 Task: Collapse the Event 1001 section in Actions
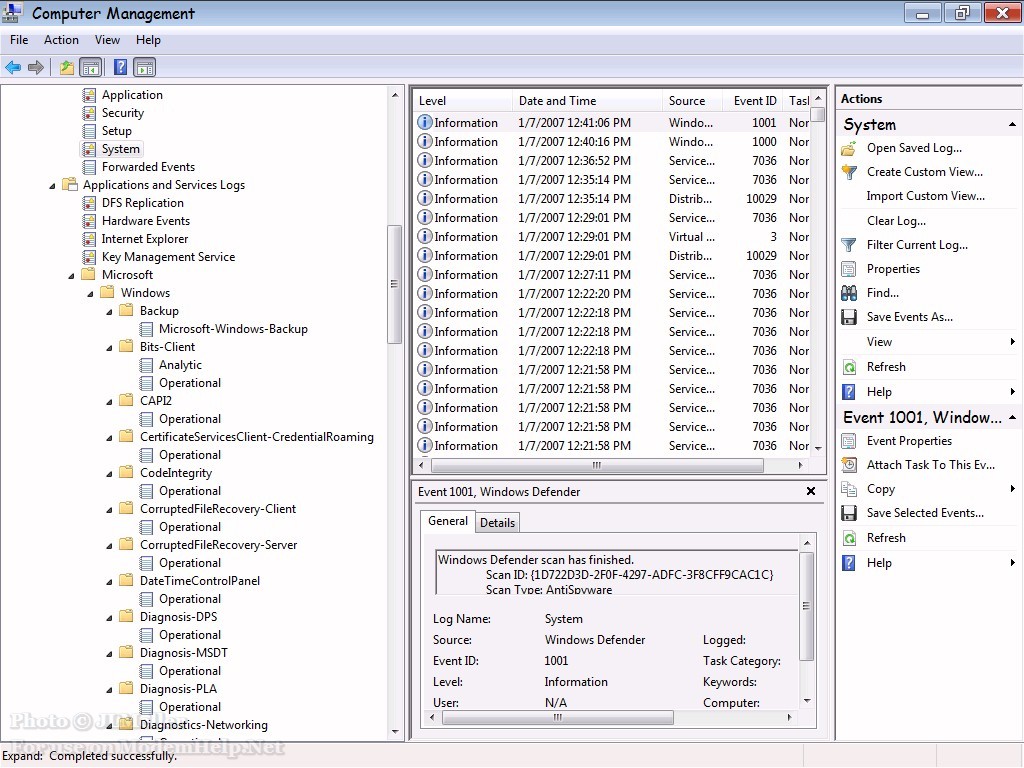coord(1012,417)
